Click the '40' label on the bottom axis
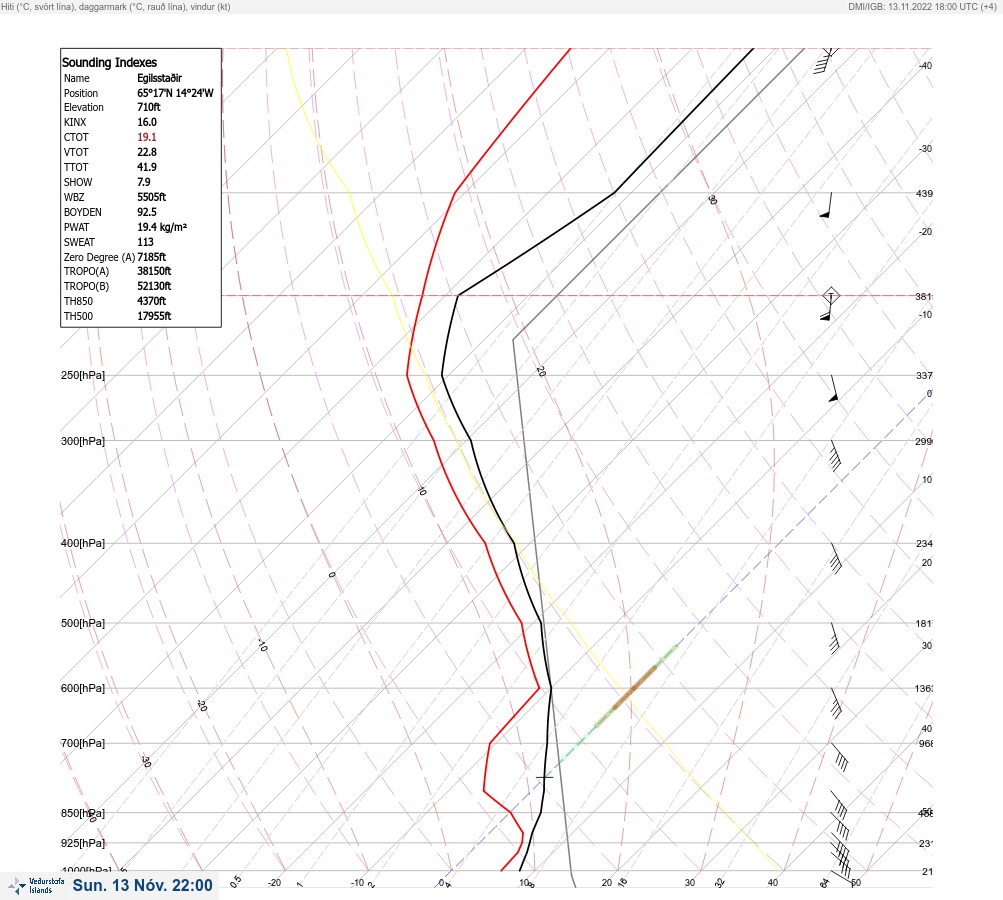Screen dimensions: 1003x900 point(773,883)
